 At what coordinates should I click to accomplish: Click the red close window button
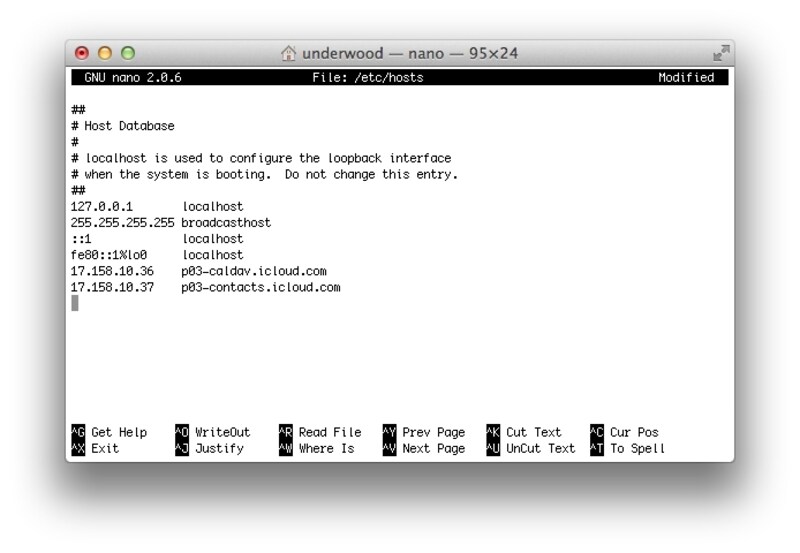(83, 54)
